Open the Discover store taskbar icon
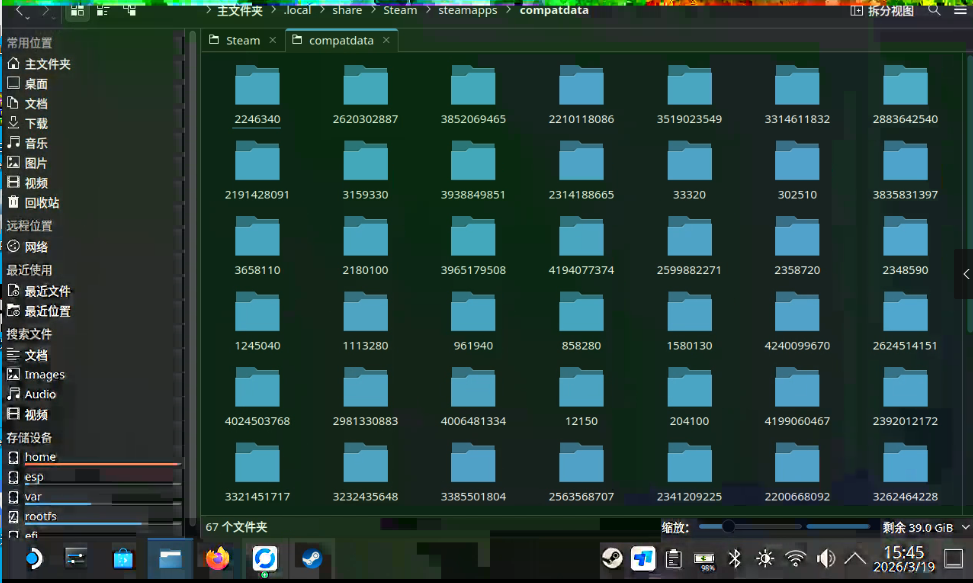This screenshot has height=583, width=973. [x=123, y=558]
